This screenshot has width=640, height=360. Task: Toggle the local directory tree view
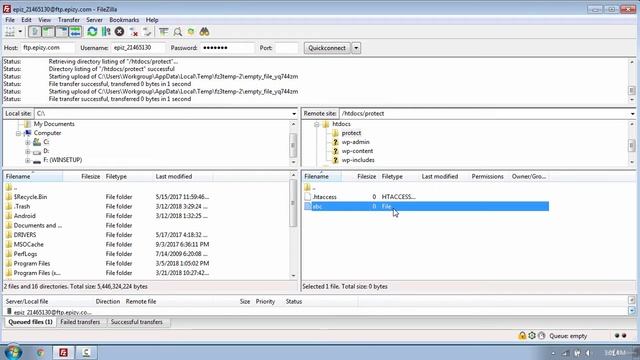48,32
